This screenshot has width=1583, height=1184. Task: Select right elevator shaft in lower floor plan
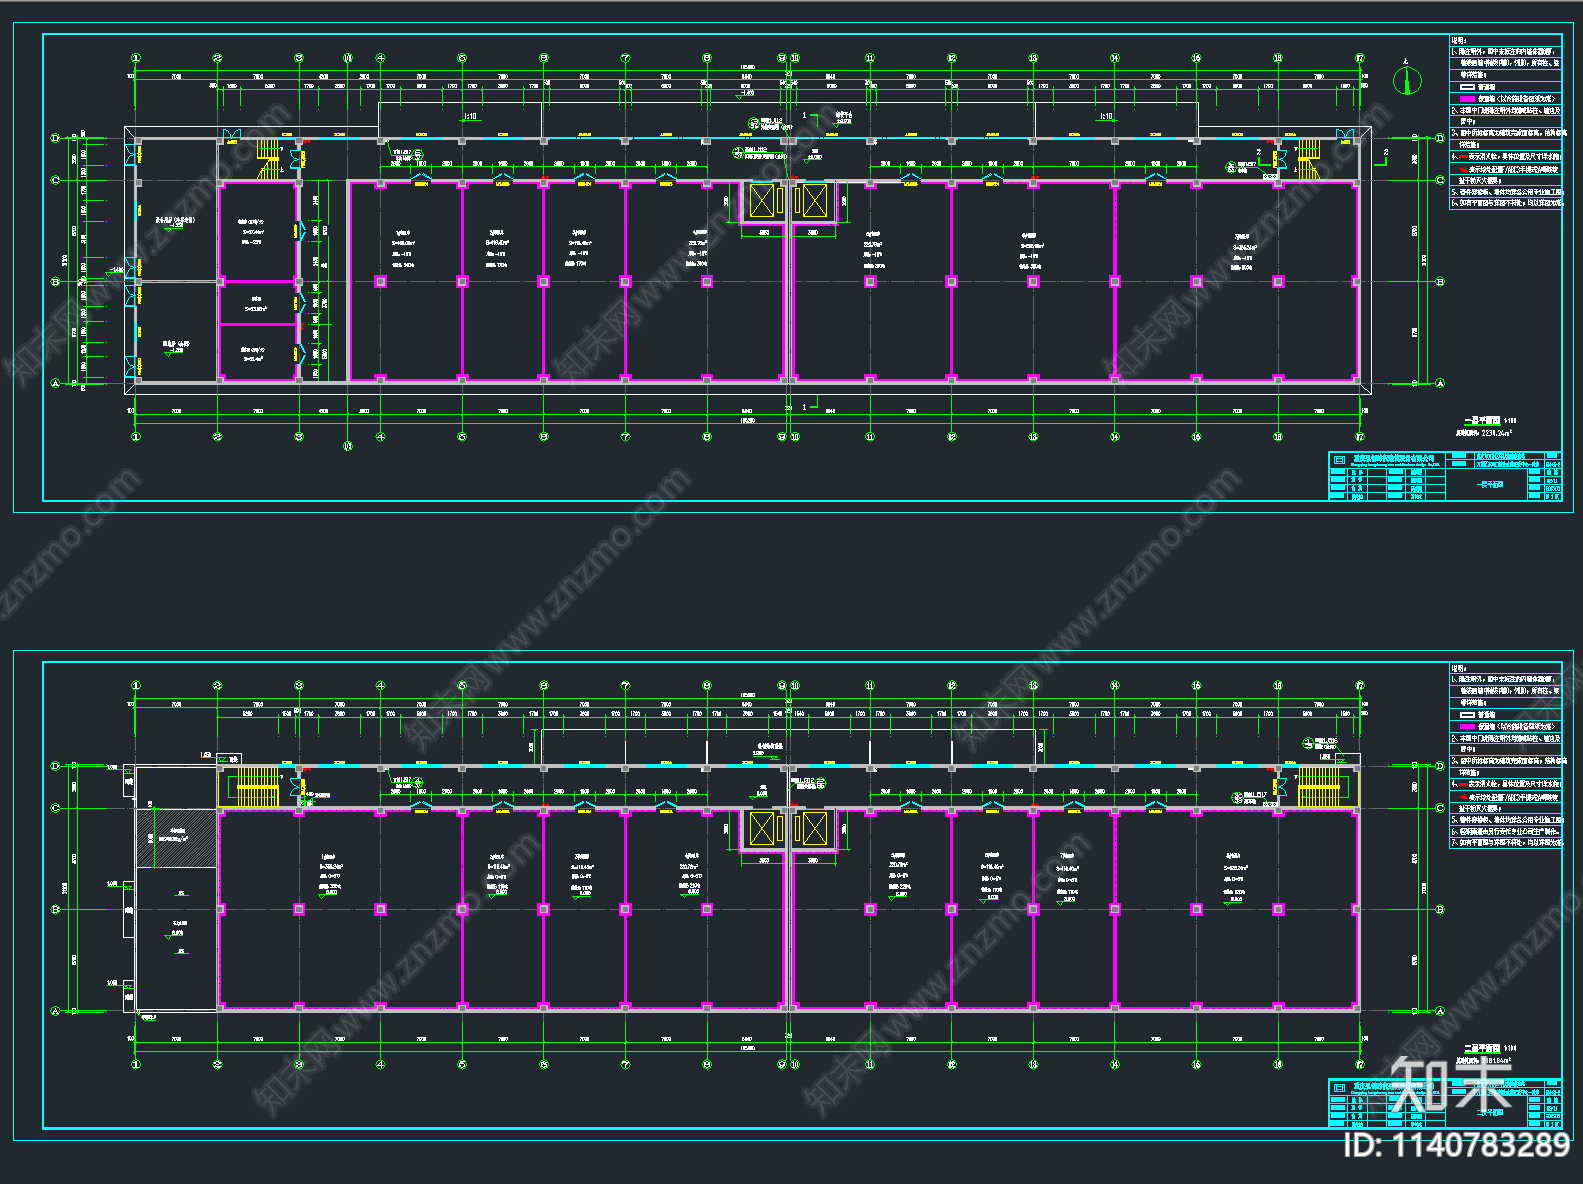[x=813, y=829]
